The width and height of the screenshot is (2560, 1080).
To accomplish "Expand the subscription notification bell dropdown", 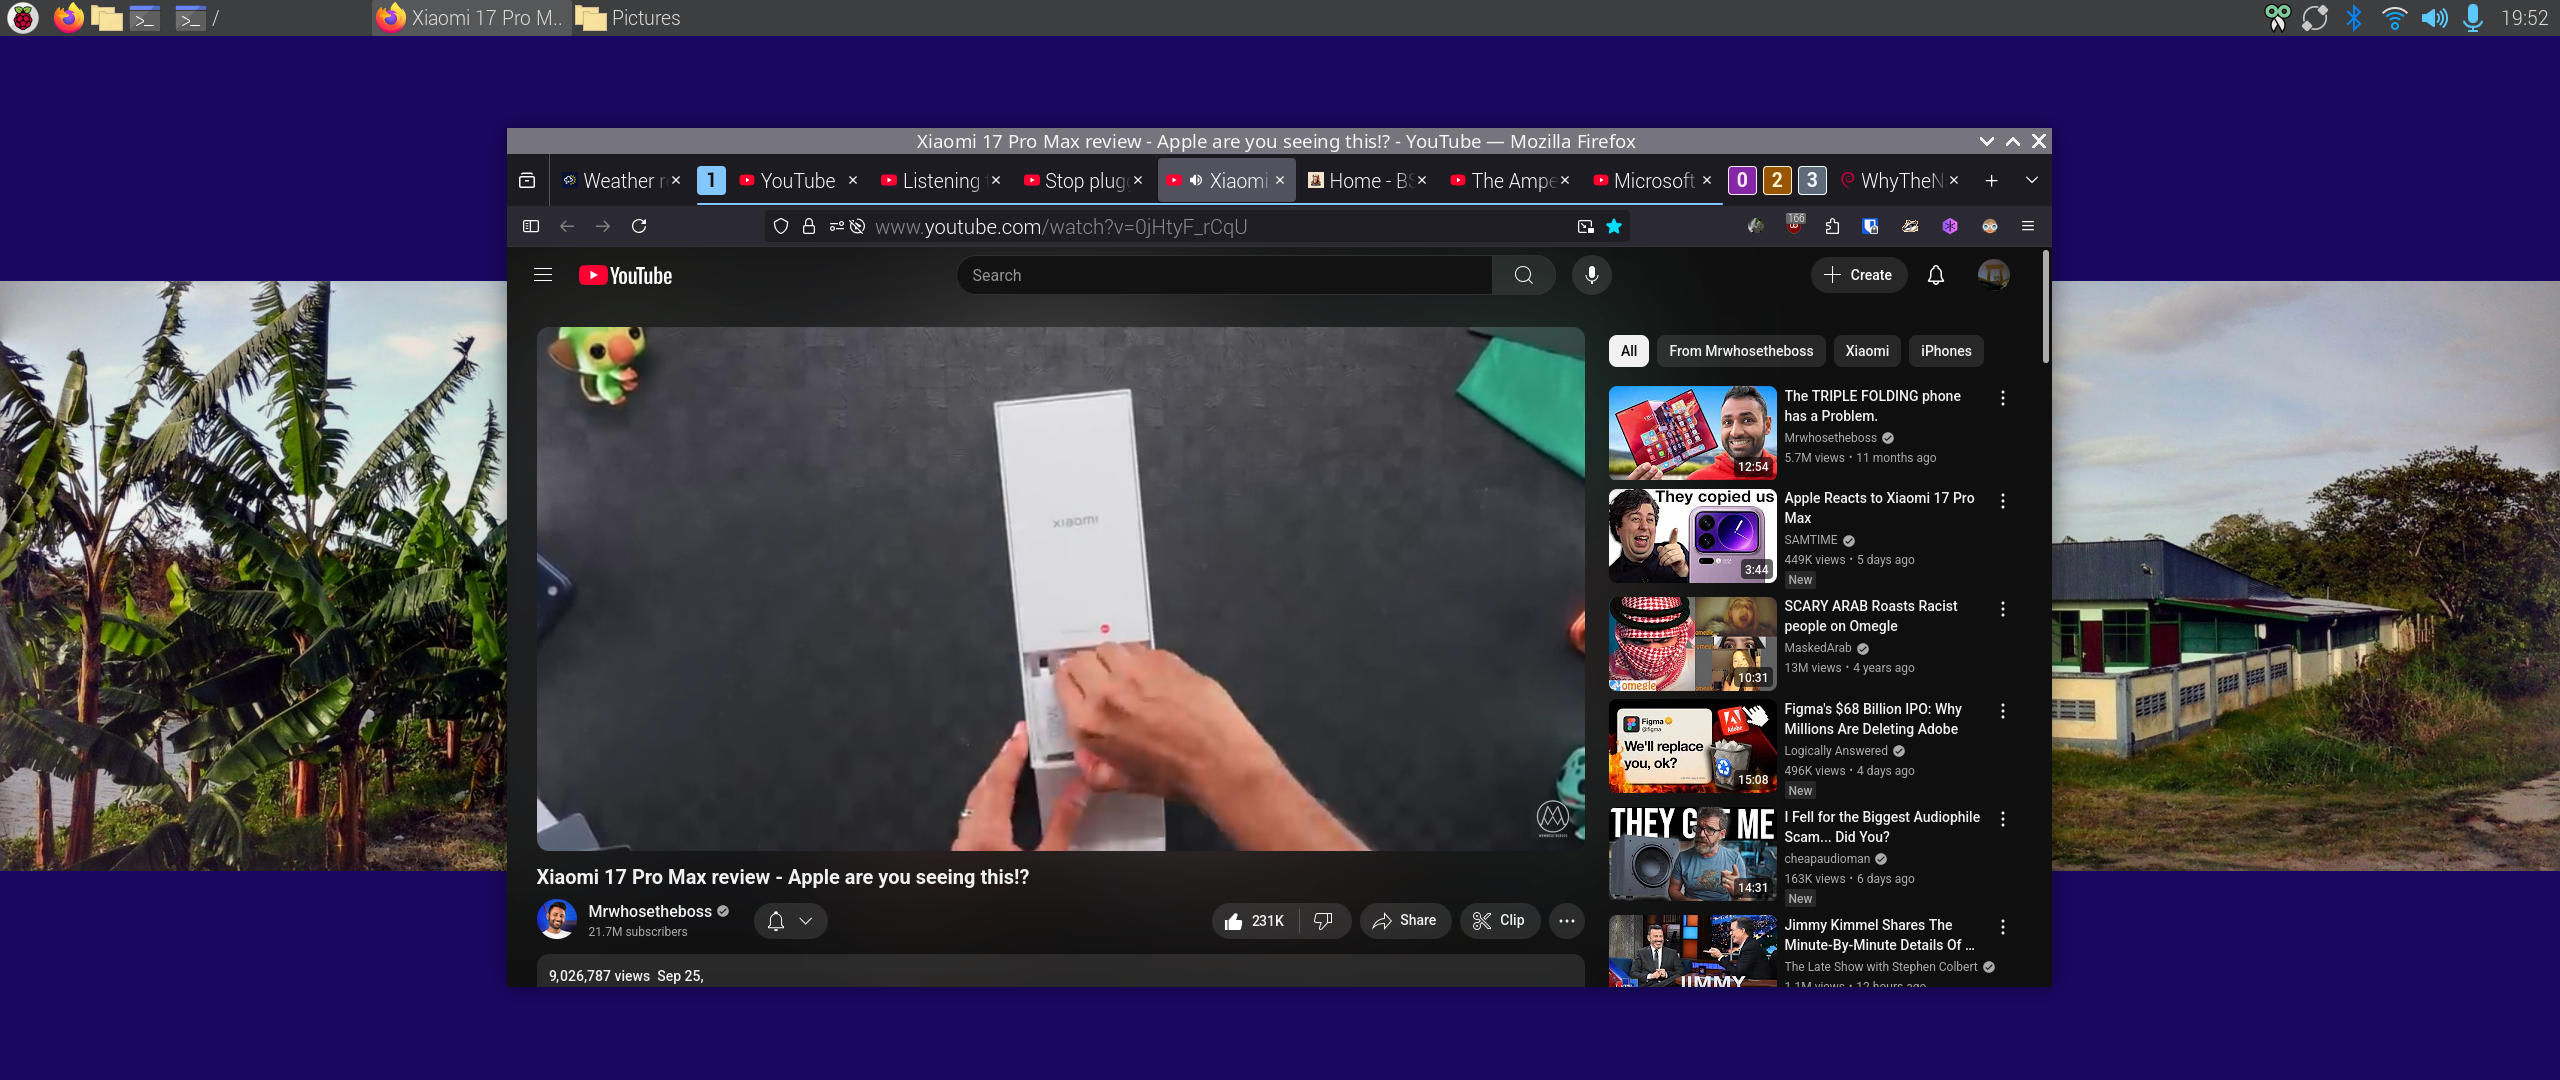I will (805, 921).
